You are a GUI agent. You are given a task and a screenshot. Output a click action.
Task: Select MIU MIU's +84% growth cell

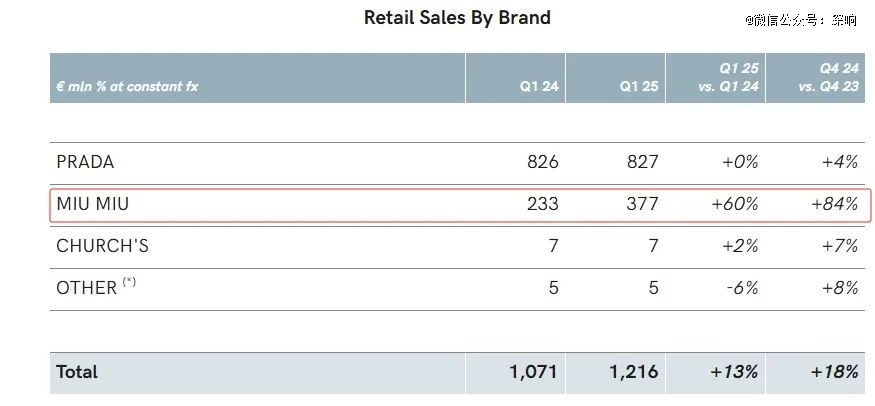[x=835, y=204]
